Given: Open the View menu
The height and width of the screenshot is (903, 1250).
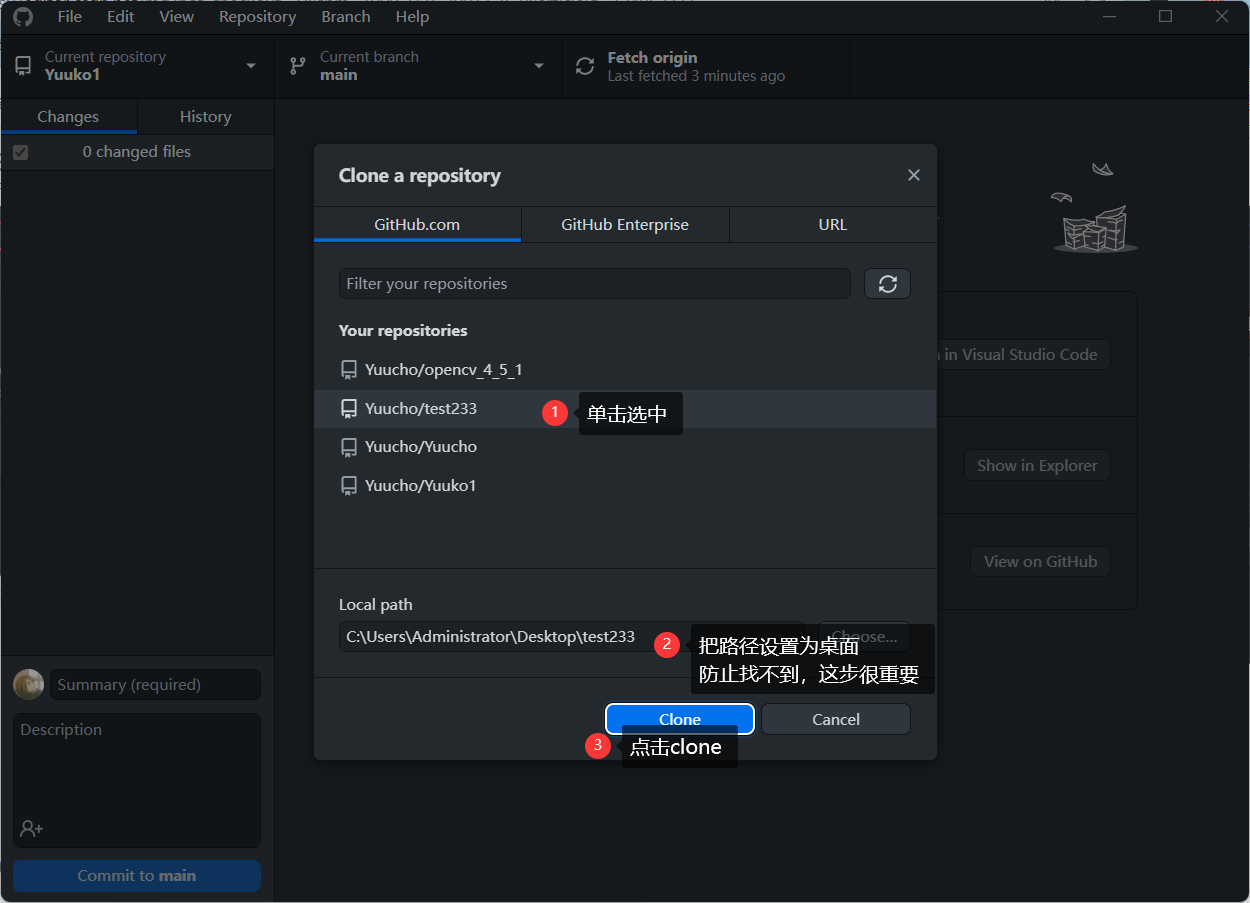Looking at the screenshot, I should (177, 16).
